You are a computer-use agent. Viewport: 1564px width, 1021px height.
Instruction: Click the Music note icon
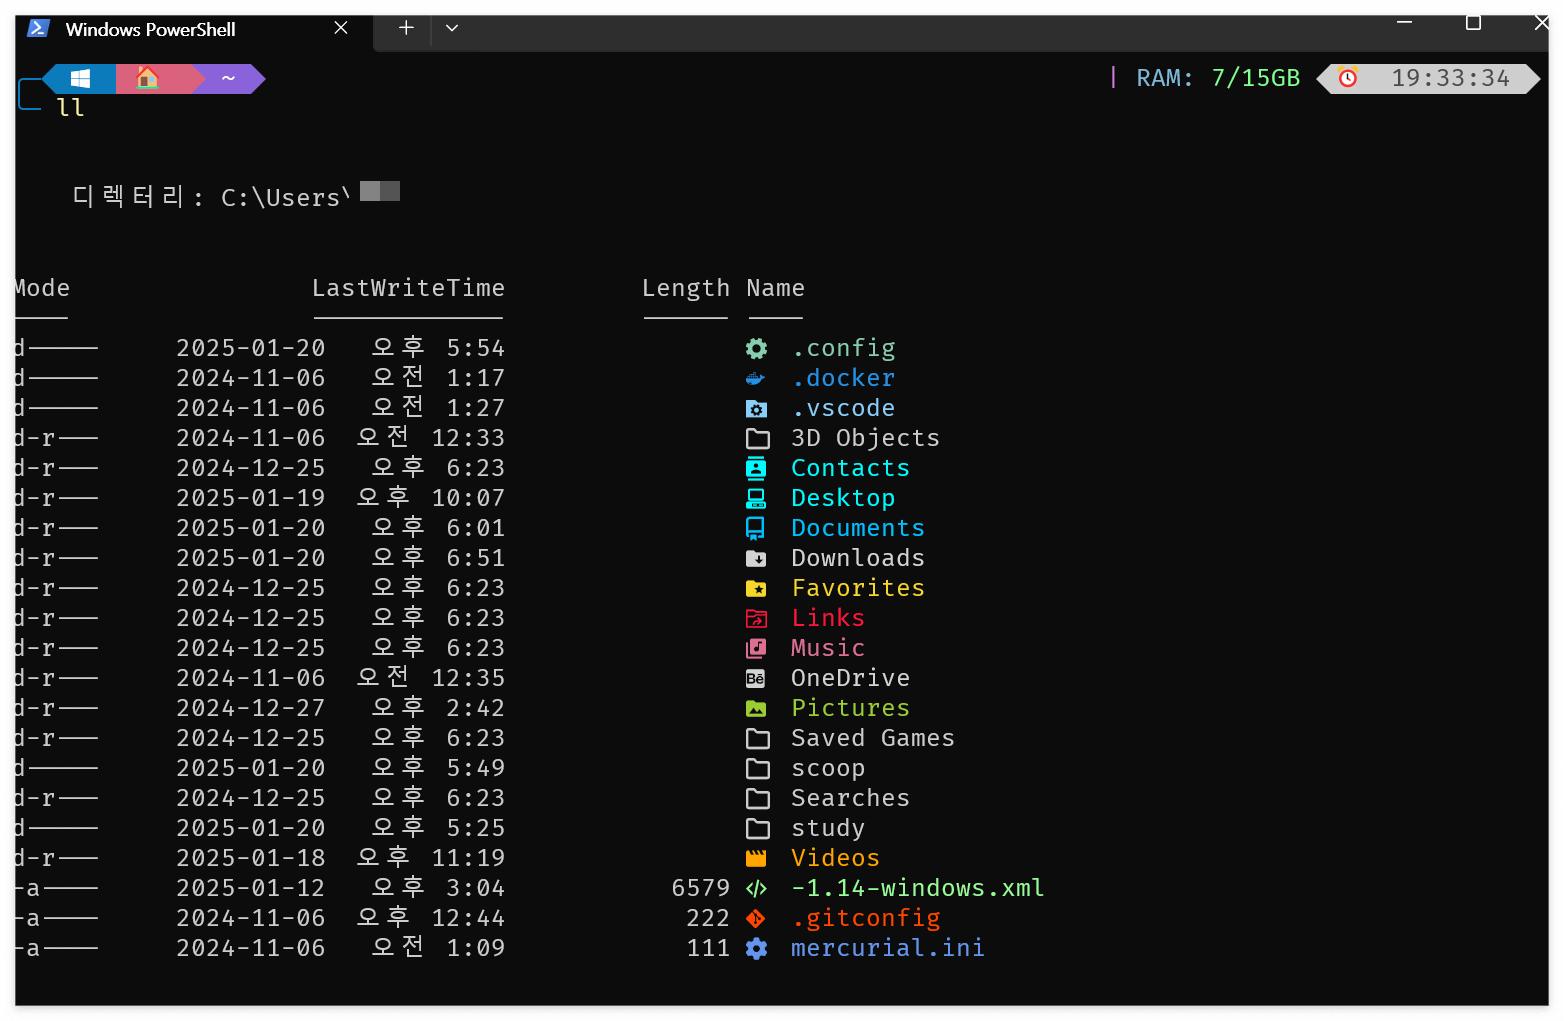coord(757,648)
